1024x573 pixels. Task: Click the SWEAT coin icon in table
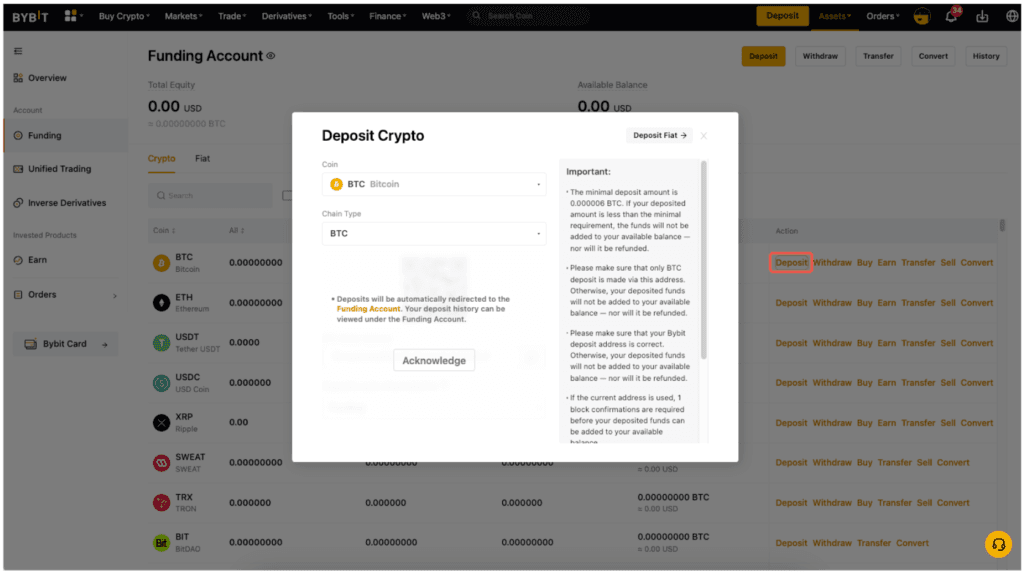(161, 463)
